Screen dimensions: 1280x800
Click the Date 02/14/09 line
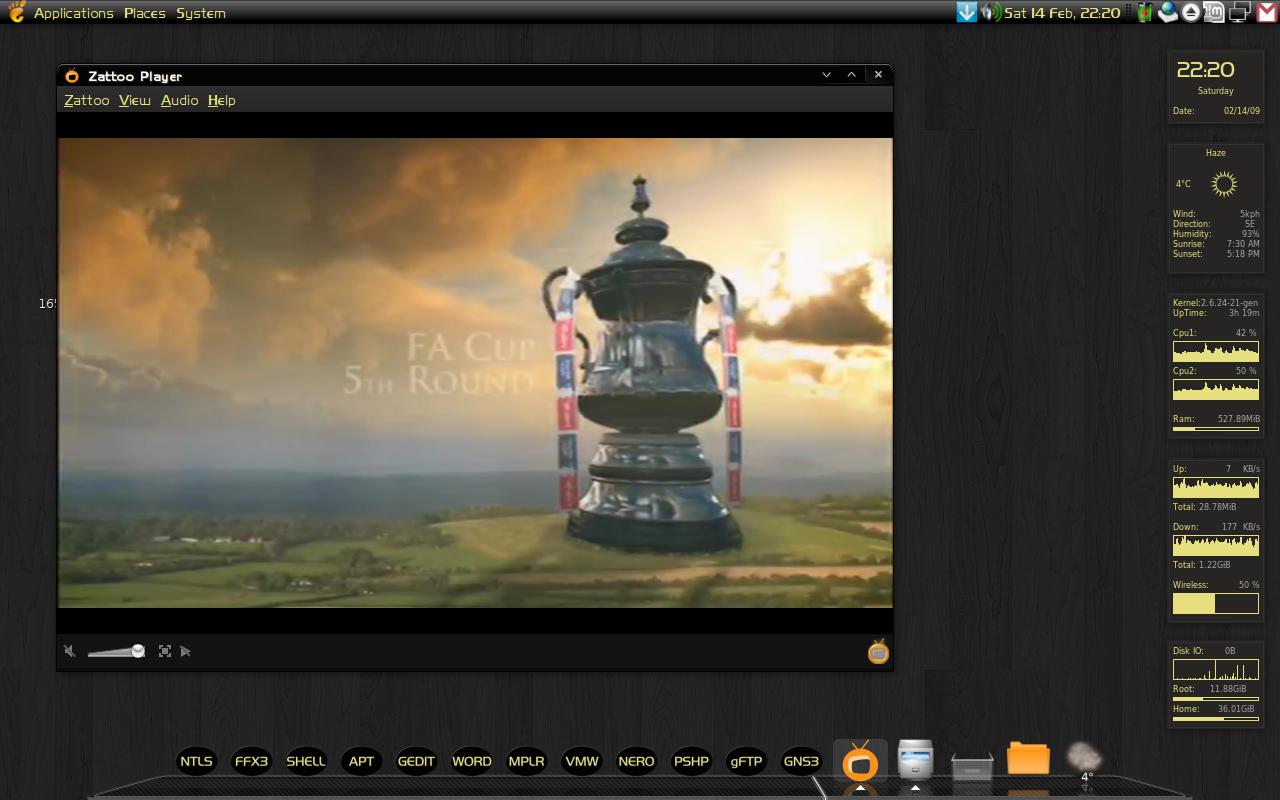click(x=1216, y=111)
